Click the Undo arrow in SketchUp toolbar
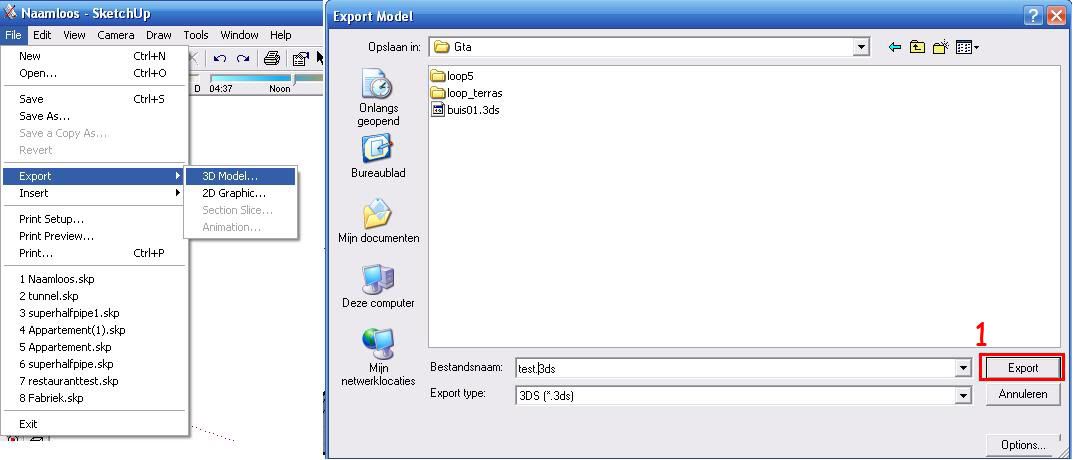 [220, 58]
